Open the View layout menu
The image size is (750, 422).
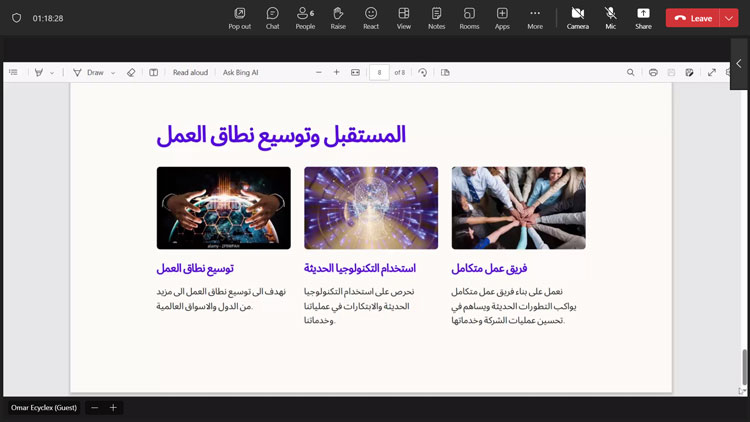(404, 17)
